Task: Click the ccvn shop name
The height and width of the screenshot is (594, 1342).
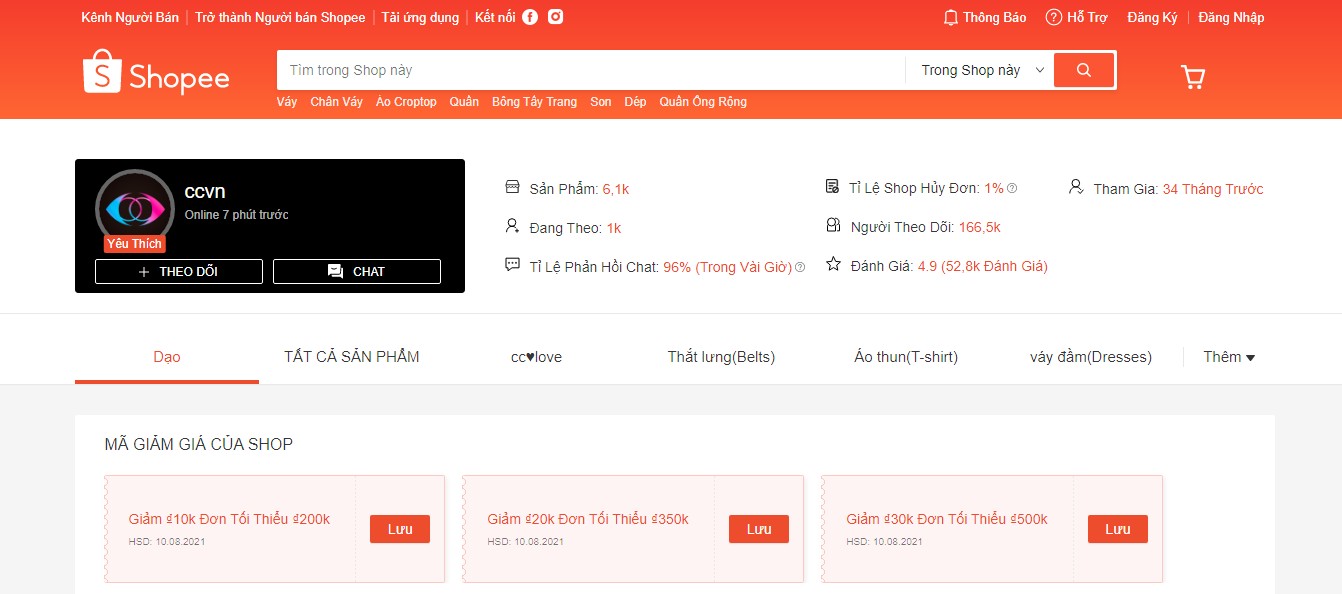Action: coord(205,192)
